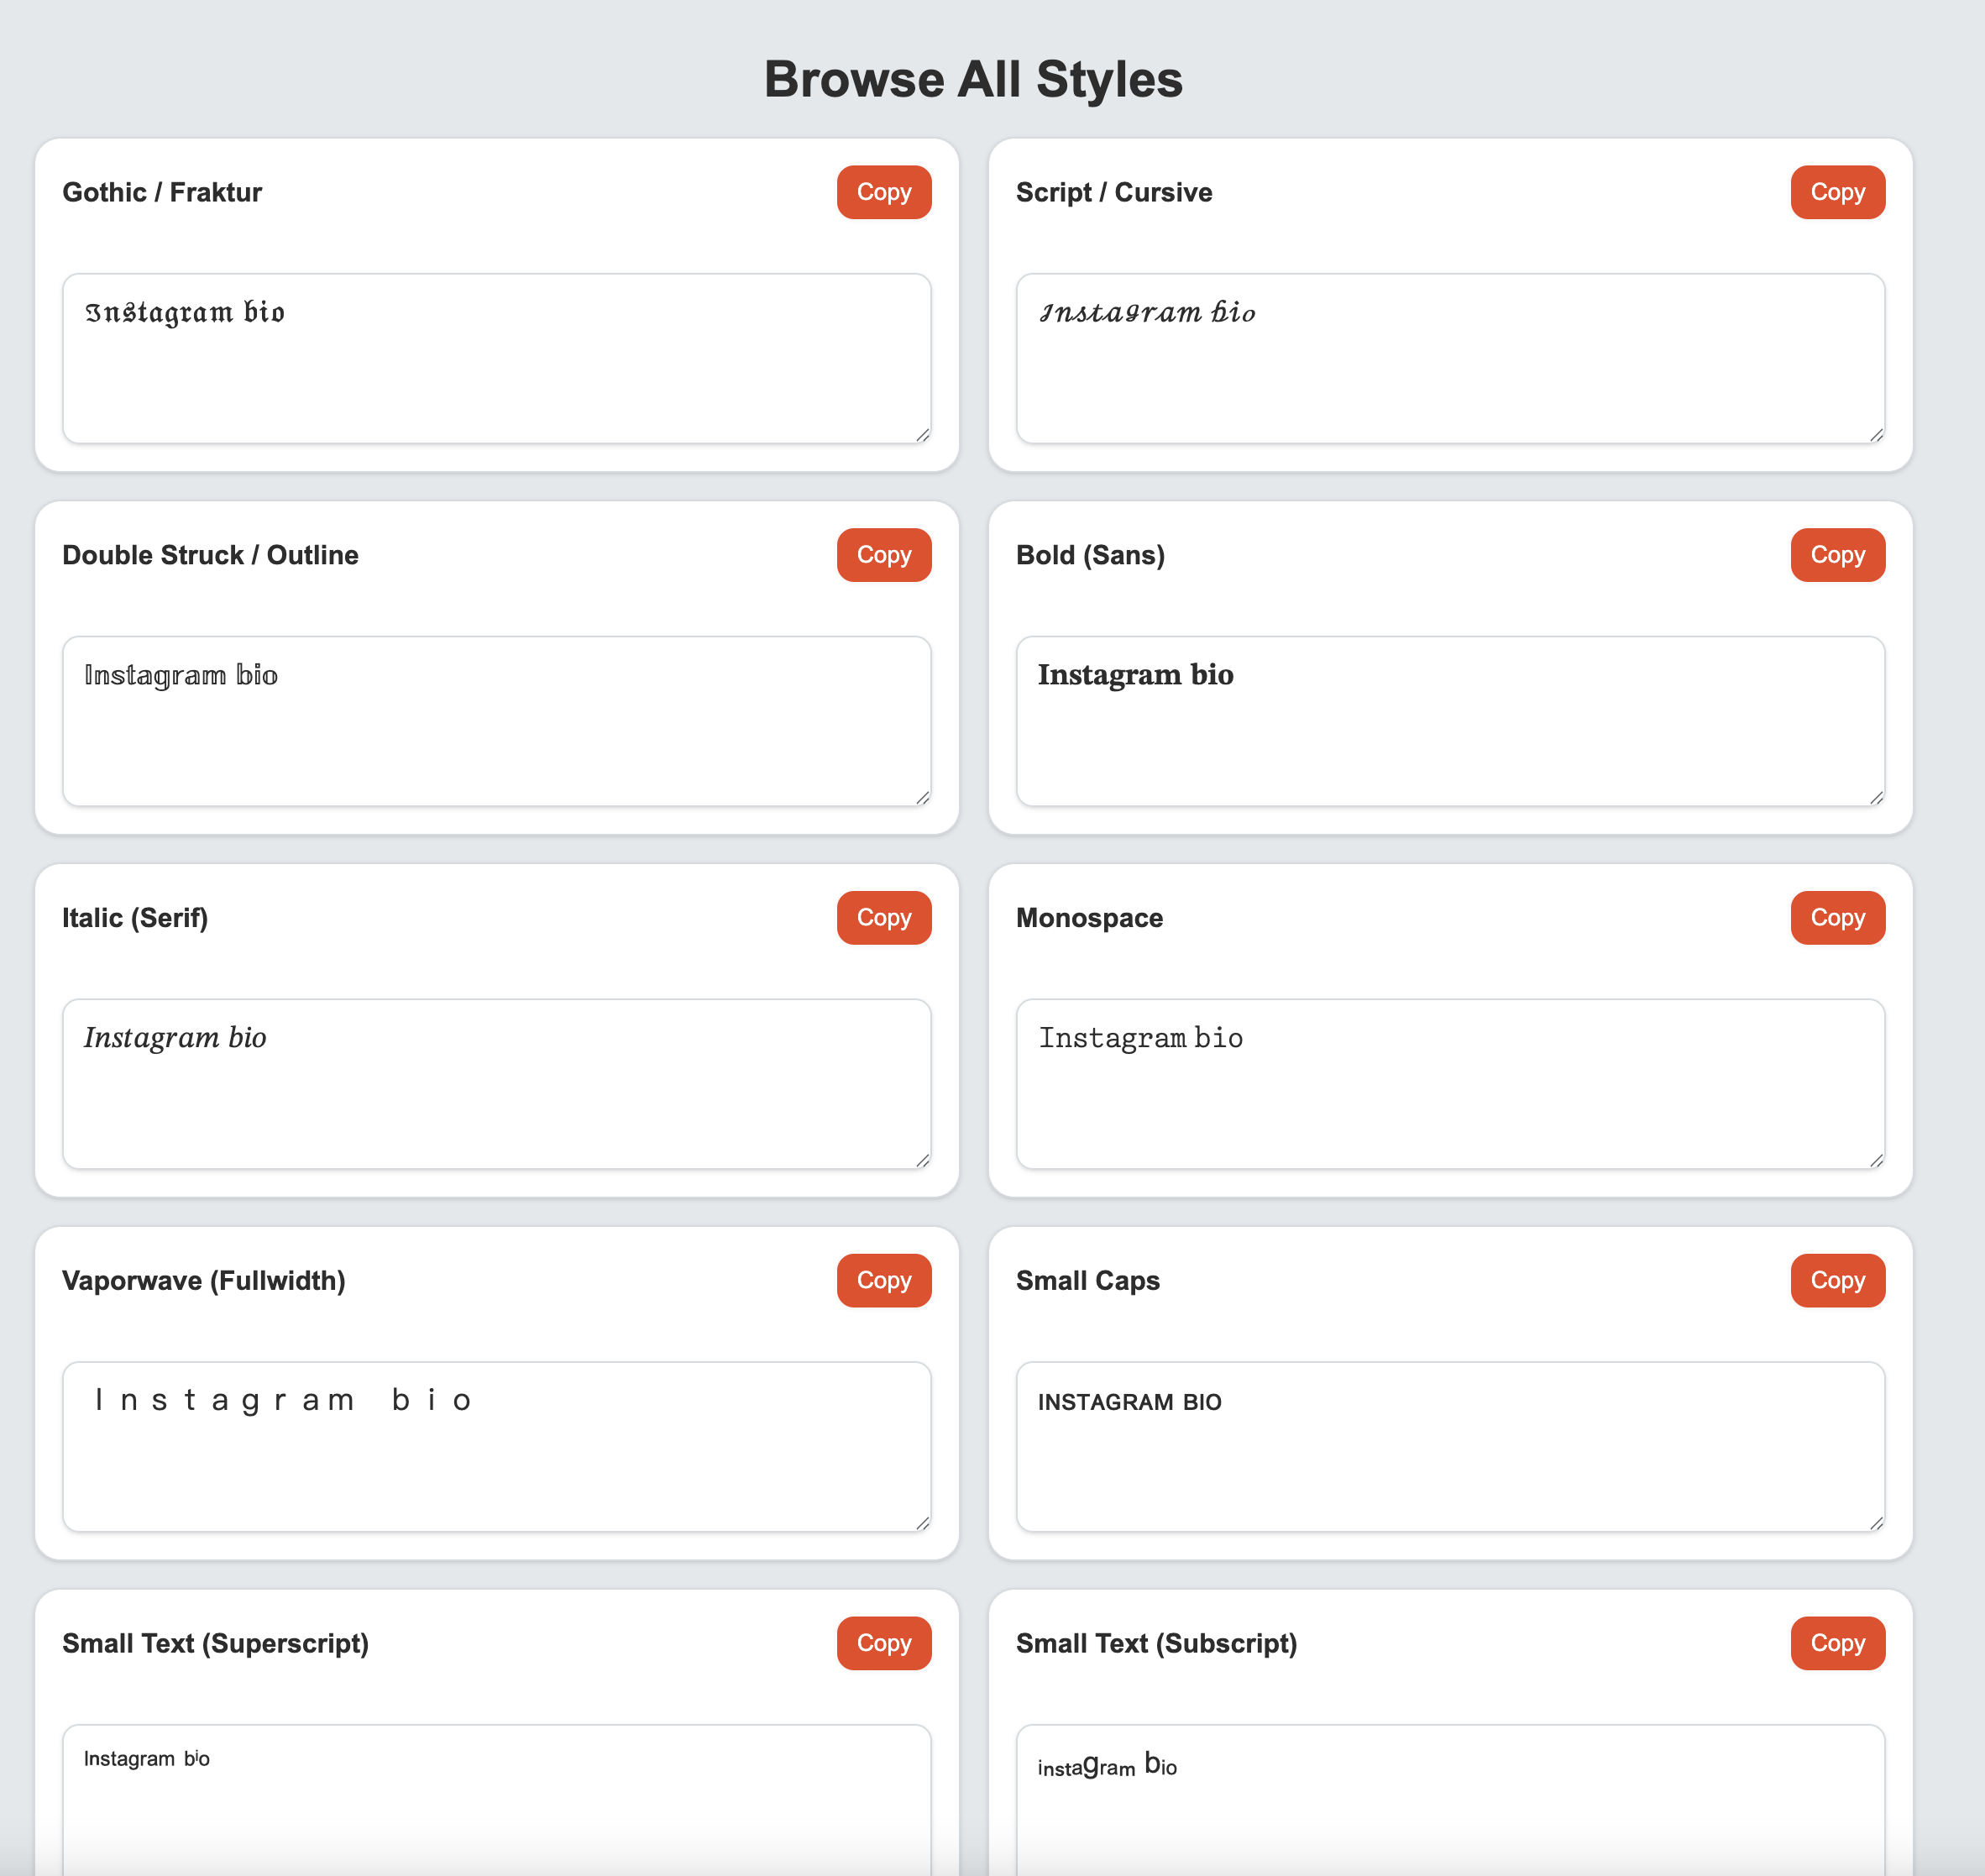This screenshot has height=1876, width=1985.
Task: Copy the Vaporwave (Fullwidth) styled text
Action: (883, 1280)
